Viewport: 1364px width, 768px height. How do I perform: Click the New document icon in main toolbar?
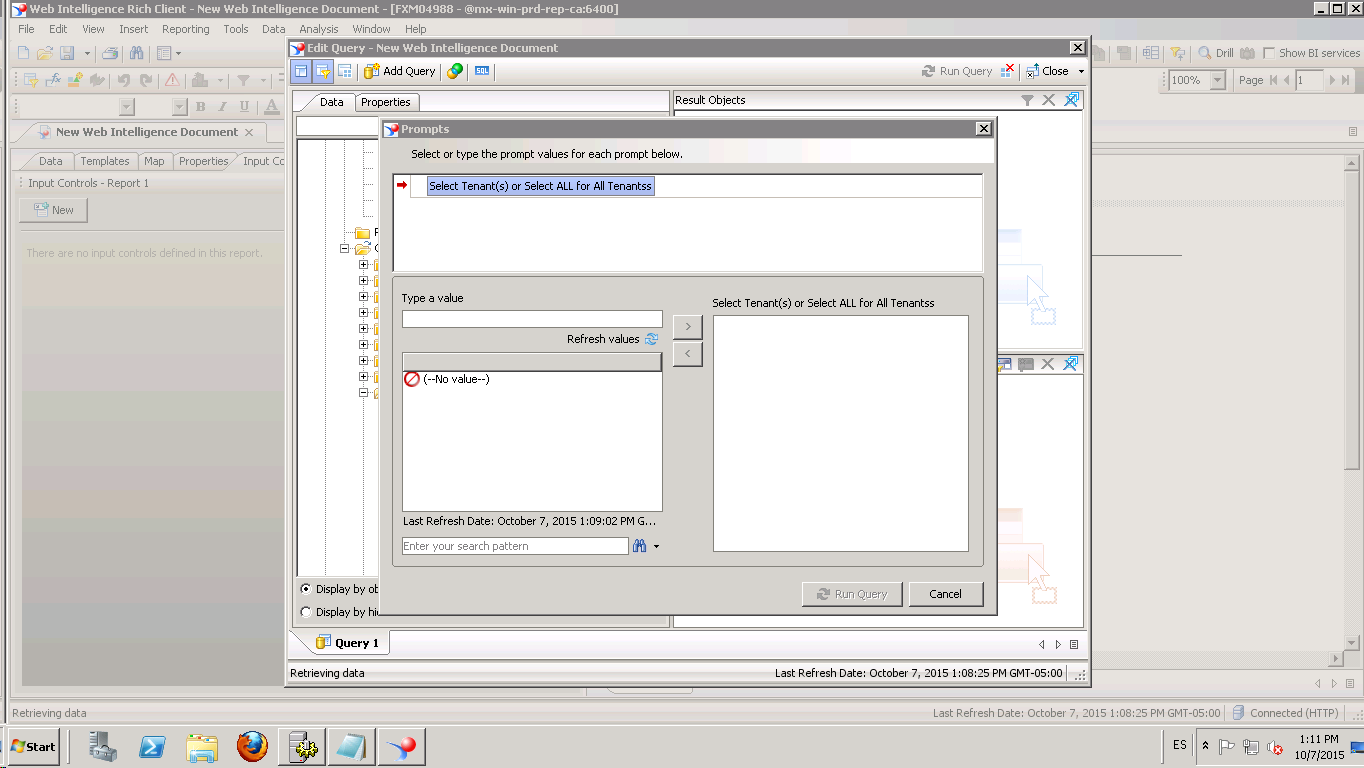[24, 53]
